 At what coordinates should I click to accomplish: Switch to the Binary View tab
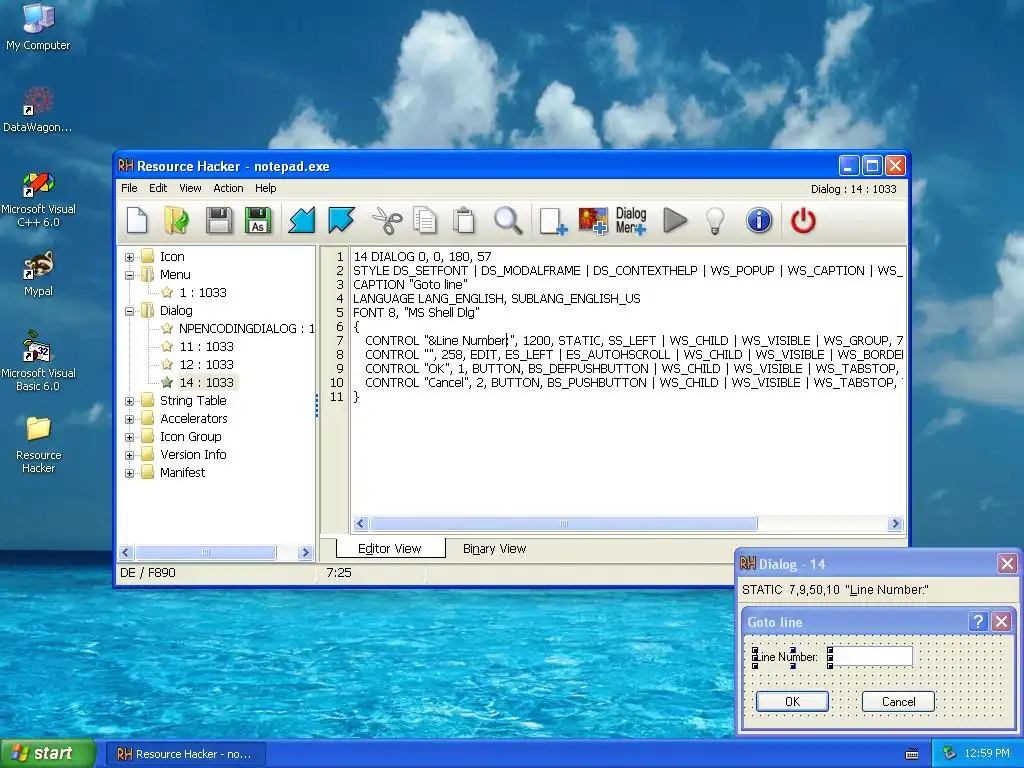point(494,549)
